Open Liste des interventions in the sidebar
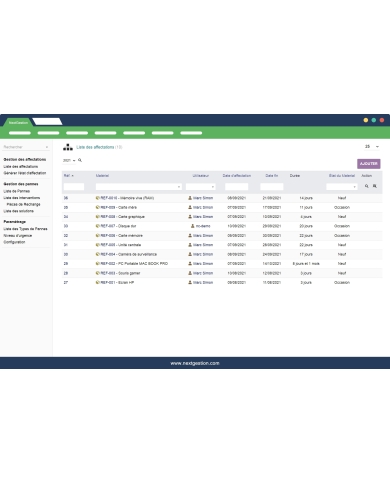 pyautogui.click(x=22, y=198)
